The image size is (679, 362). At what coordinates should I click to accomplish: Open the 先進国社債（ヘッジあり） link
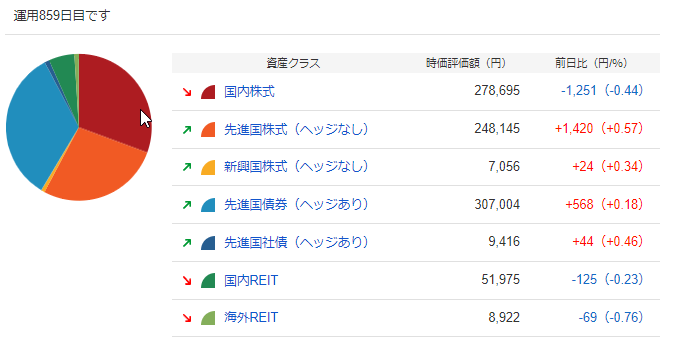(296, 242)
